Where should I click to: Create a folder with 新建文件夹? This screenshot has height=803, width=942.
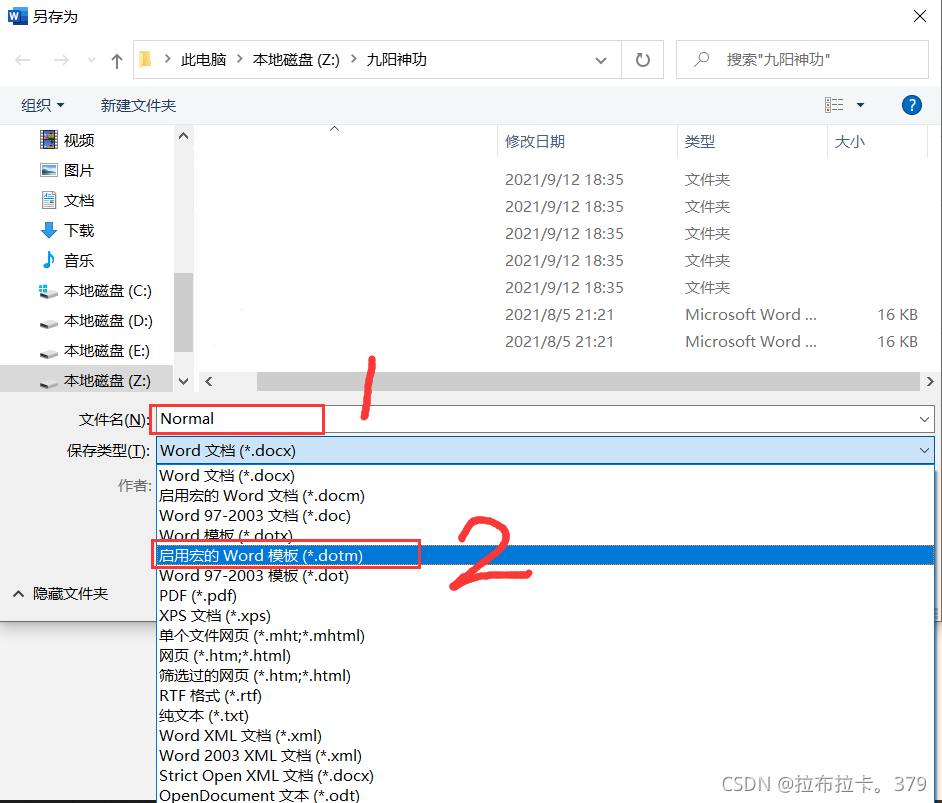[138, 105]
